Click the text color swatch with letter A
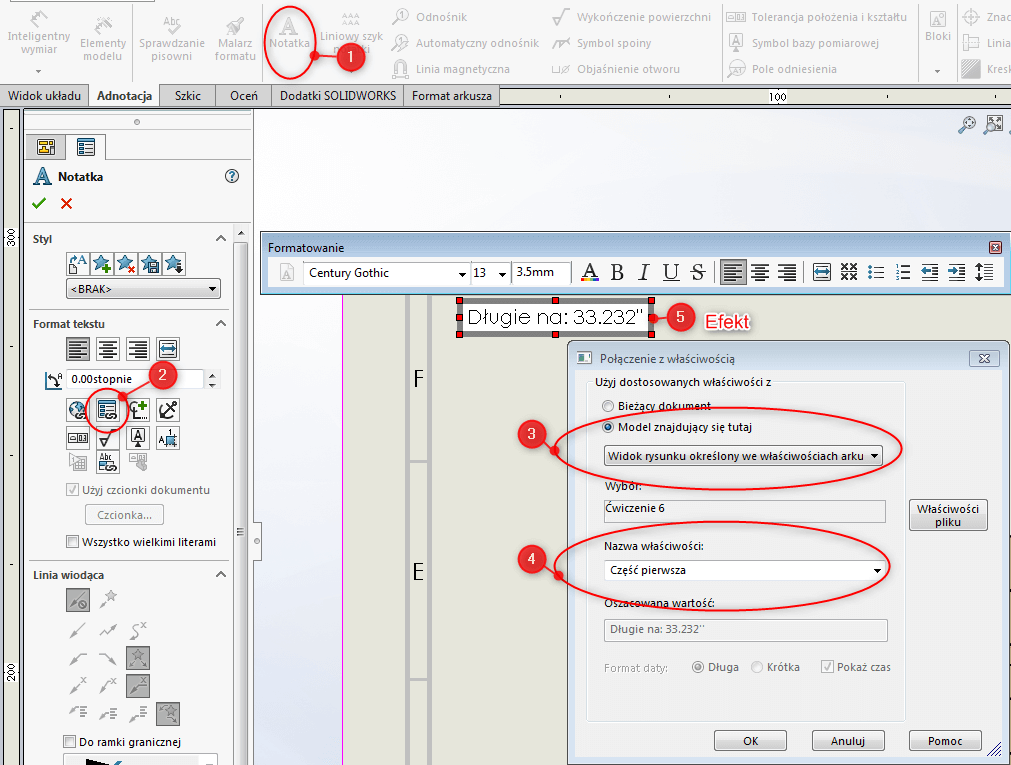 589,272
